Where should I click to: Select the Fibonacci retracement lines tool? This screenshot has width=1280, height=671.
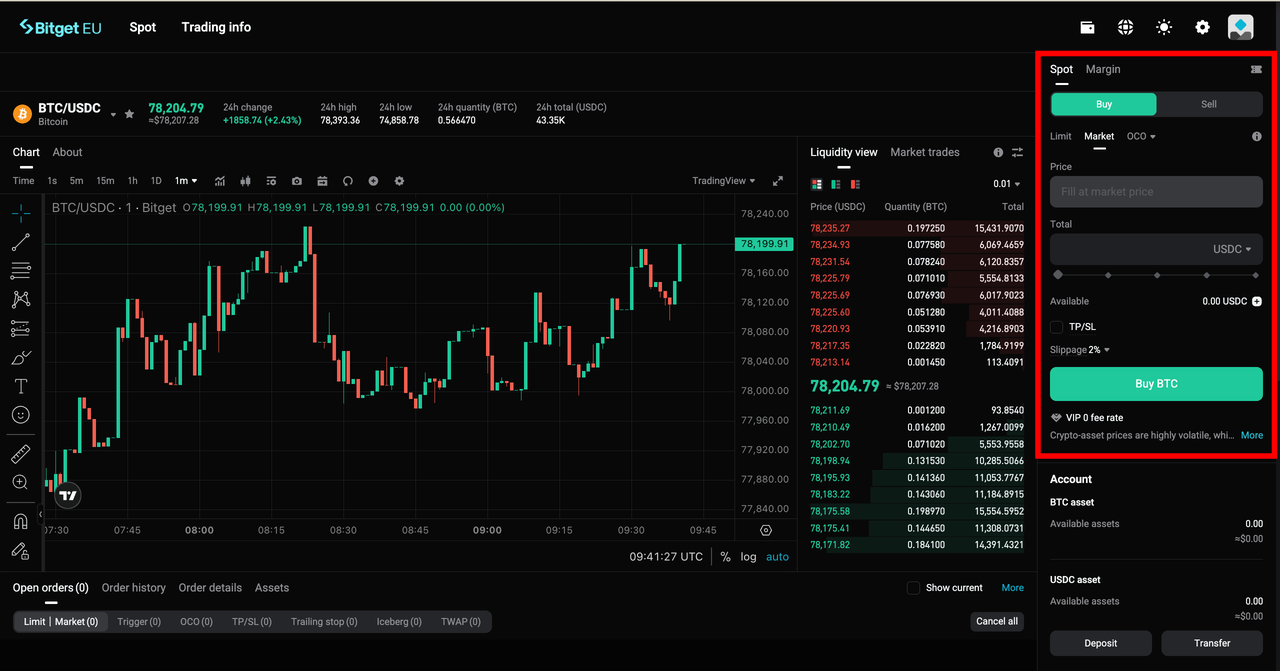(x=20, y=270)
